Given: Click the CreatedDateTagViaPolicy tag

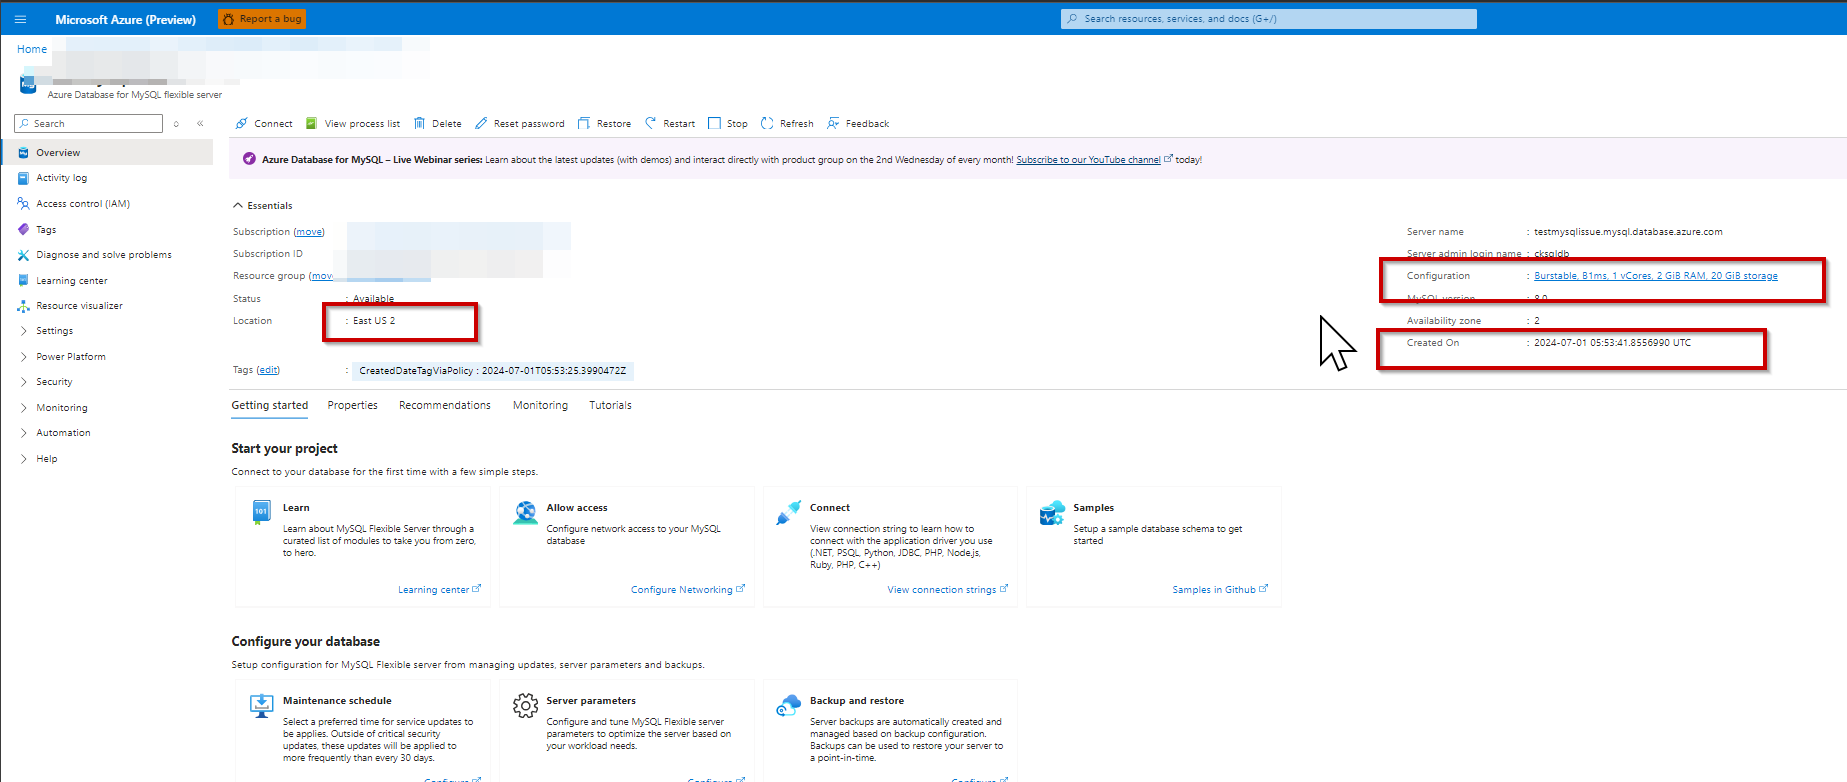Looking at the screenshot, I should (492, 371).
